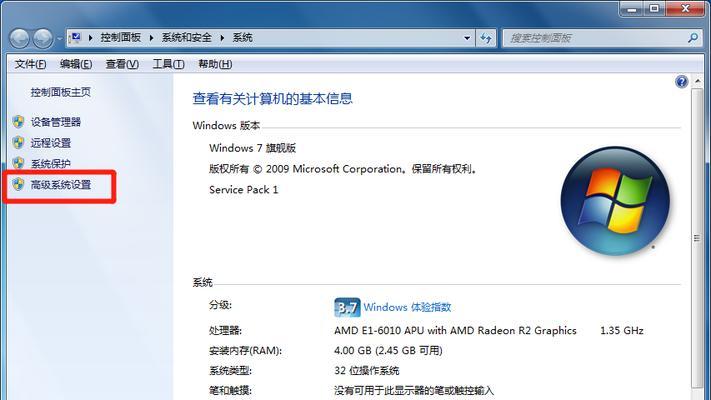Click the scrollbar up arrow
The height and width of the screenshot is (400, 711).
coord(697,81)
